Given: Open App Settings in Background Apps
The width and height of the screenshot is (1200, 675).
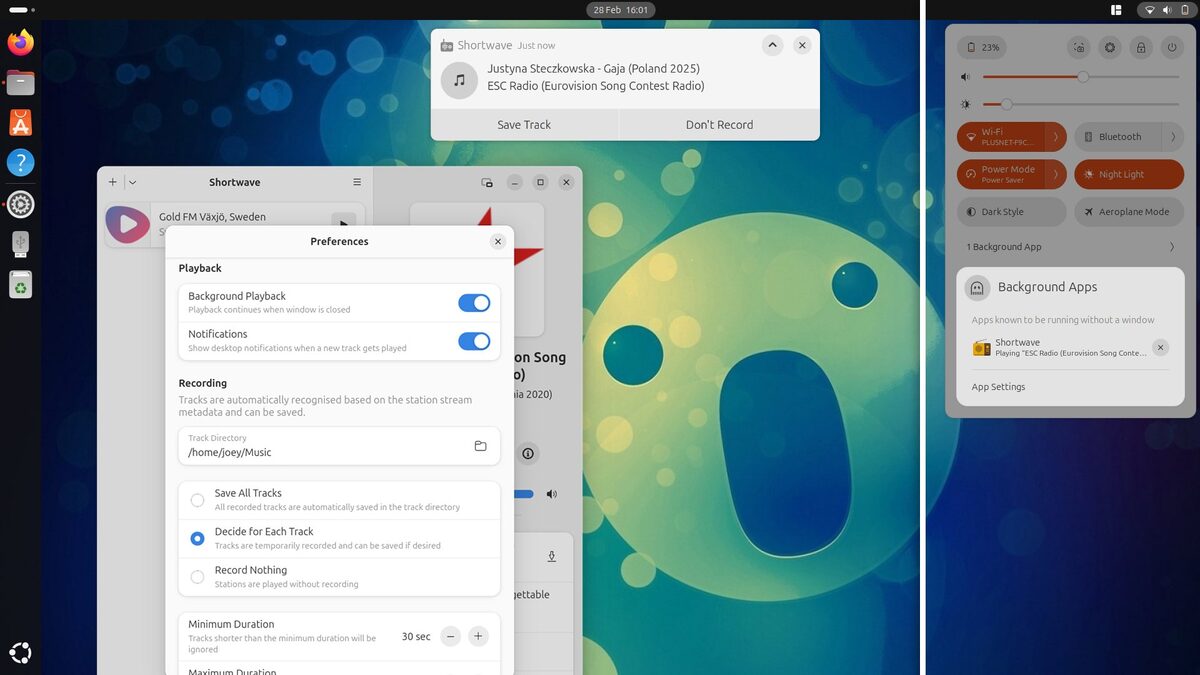Looking at the screenshot, I should coord(998,387).
